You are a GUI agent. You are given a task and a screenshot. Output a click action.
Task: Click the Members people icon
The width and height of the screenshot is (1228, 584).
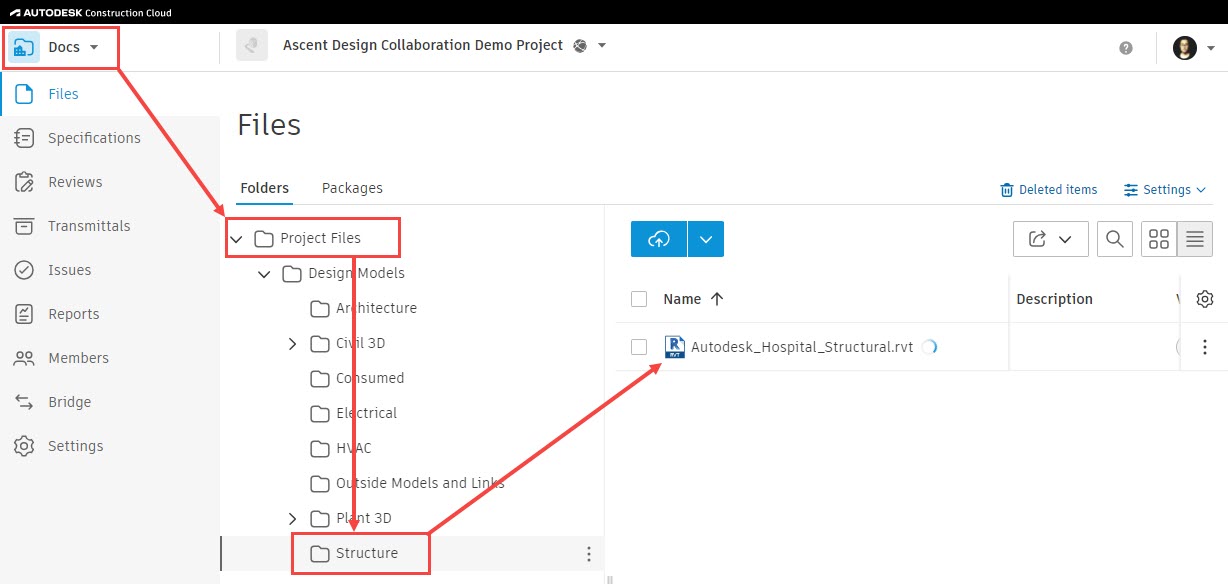pos(25,358)
